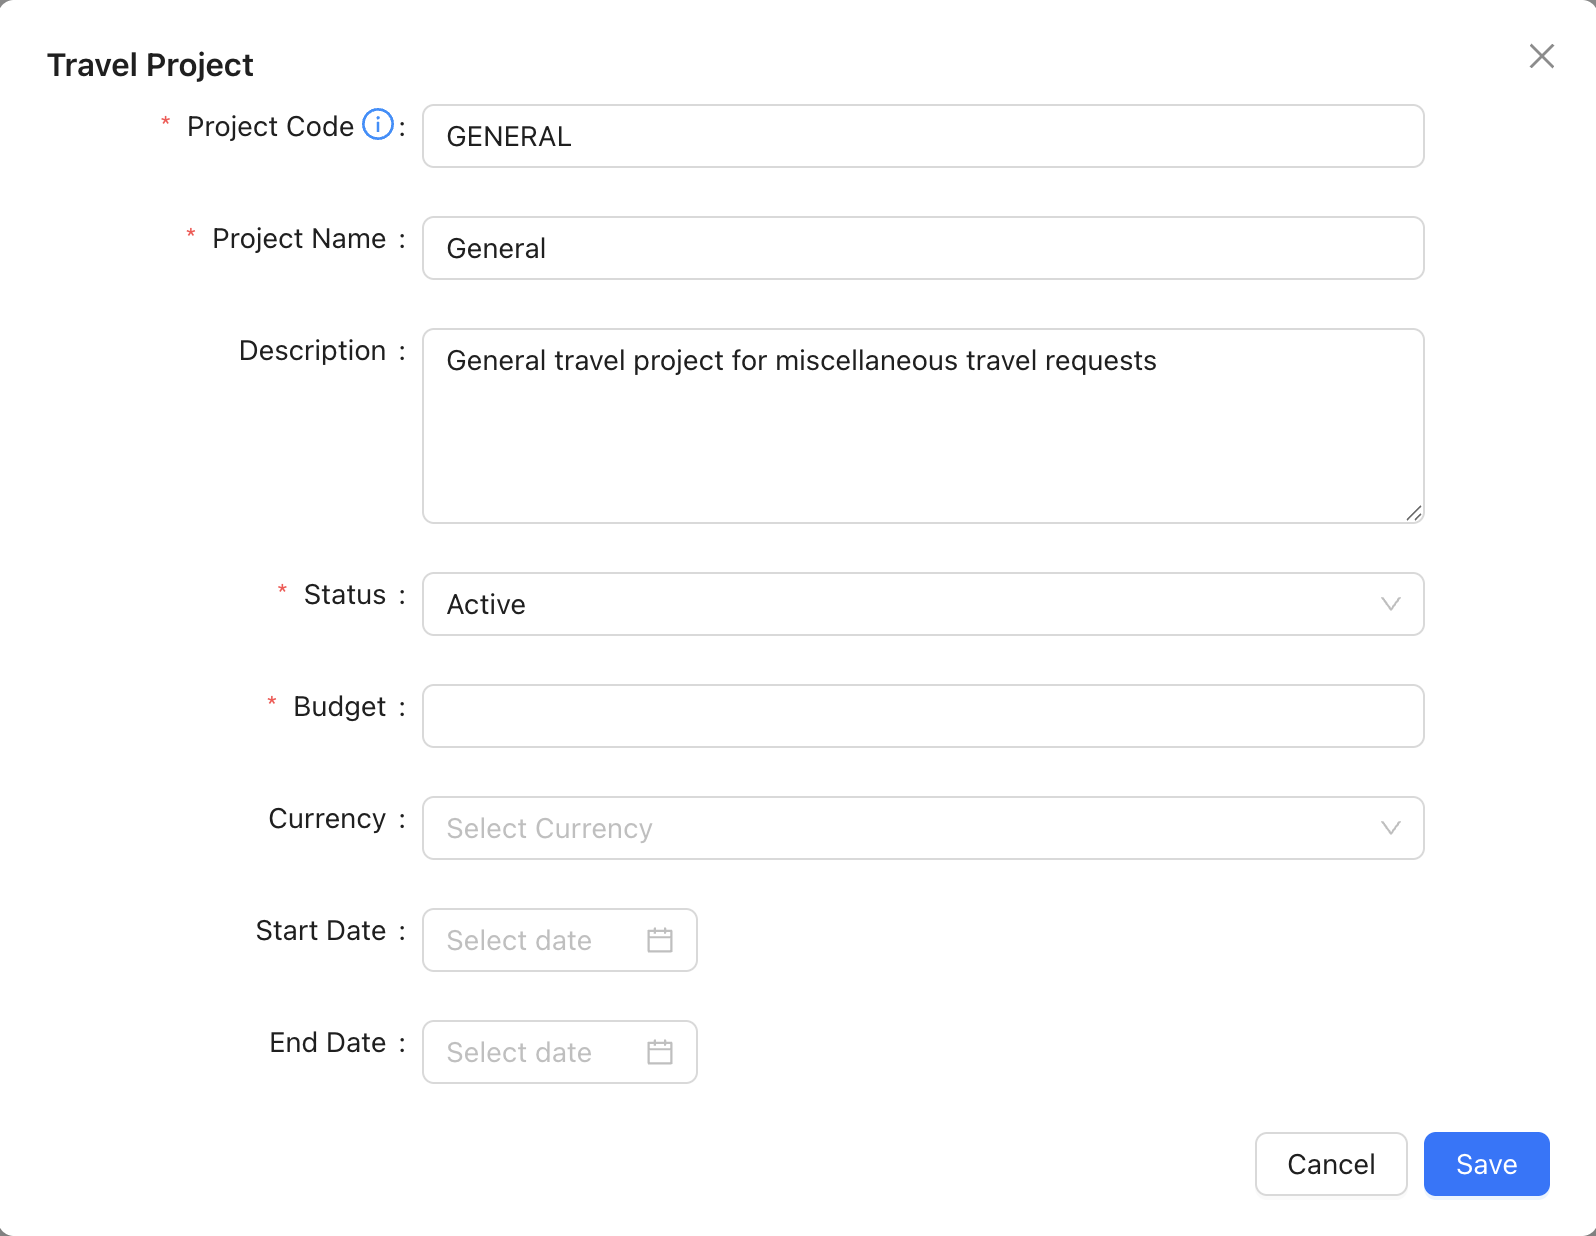
Task: Click the Description box resize handle
Action: [1413, 513]
